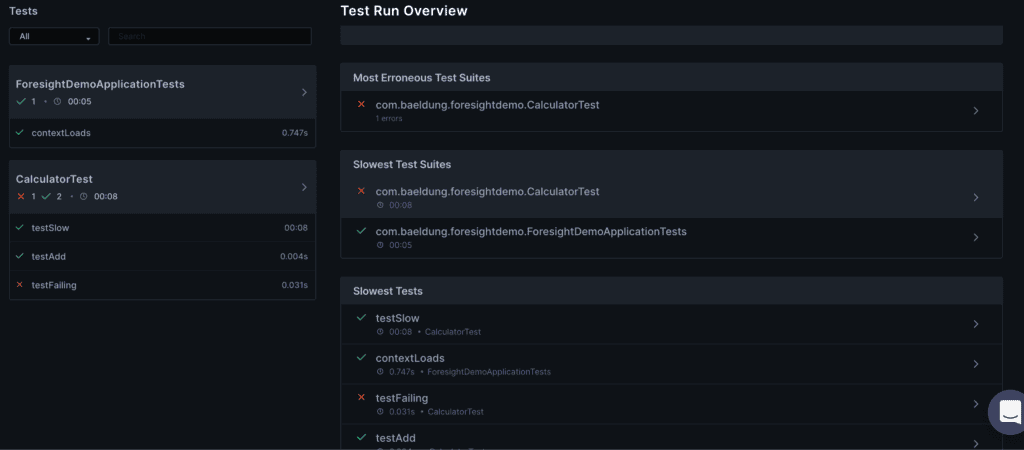Click the red X icon beside testFailing in Tests list

(20, 285)
